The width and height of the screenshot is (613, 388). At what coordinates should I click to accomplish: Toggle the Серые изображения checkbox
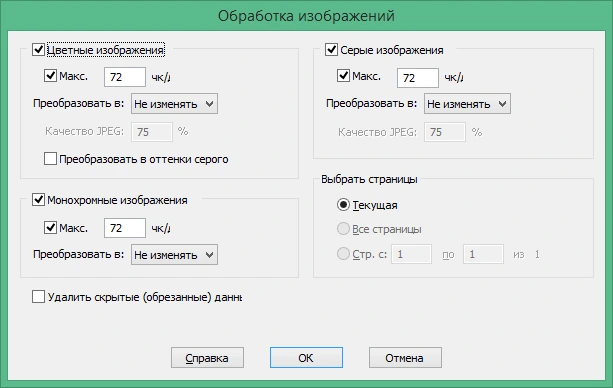click(x=331, y=50)
